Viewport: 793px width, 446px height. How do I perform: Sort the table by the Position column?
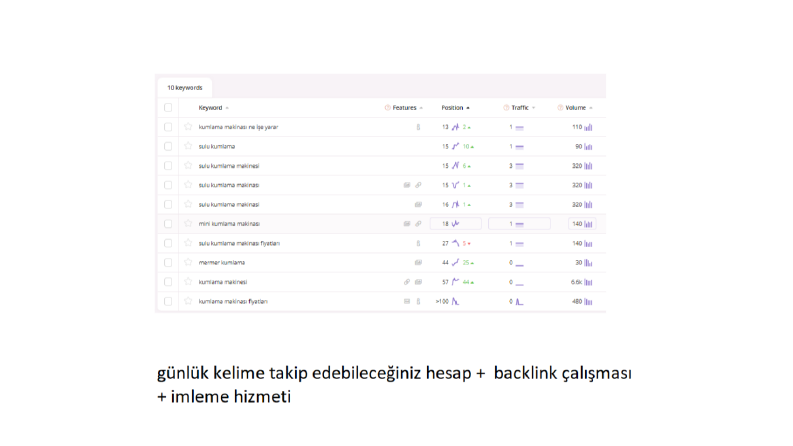pos(455,108)
